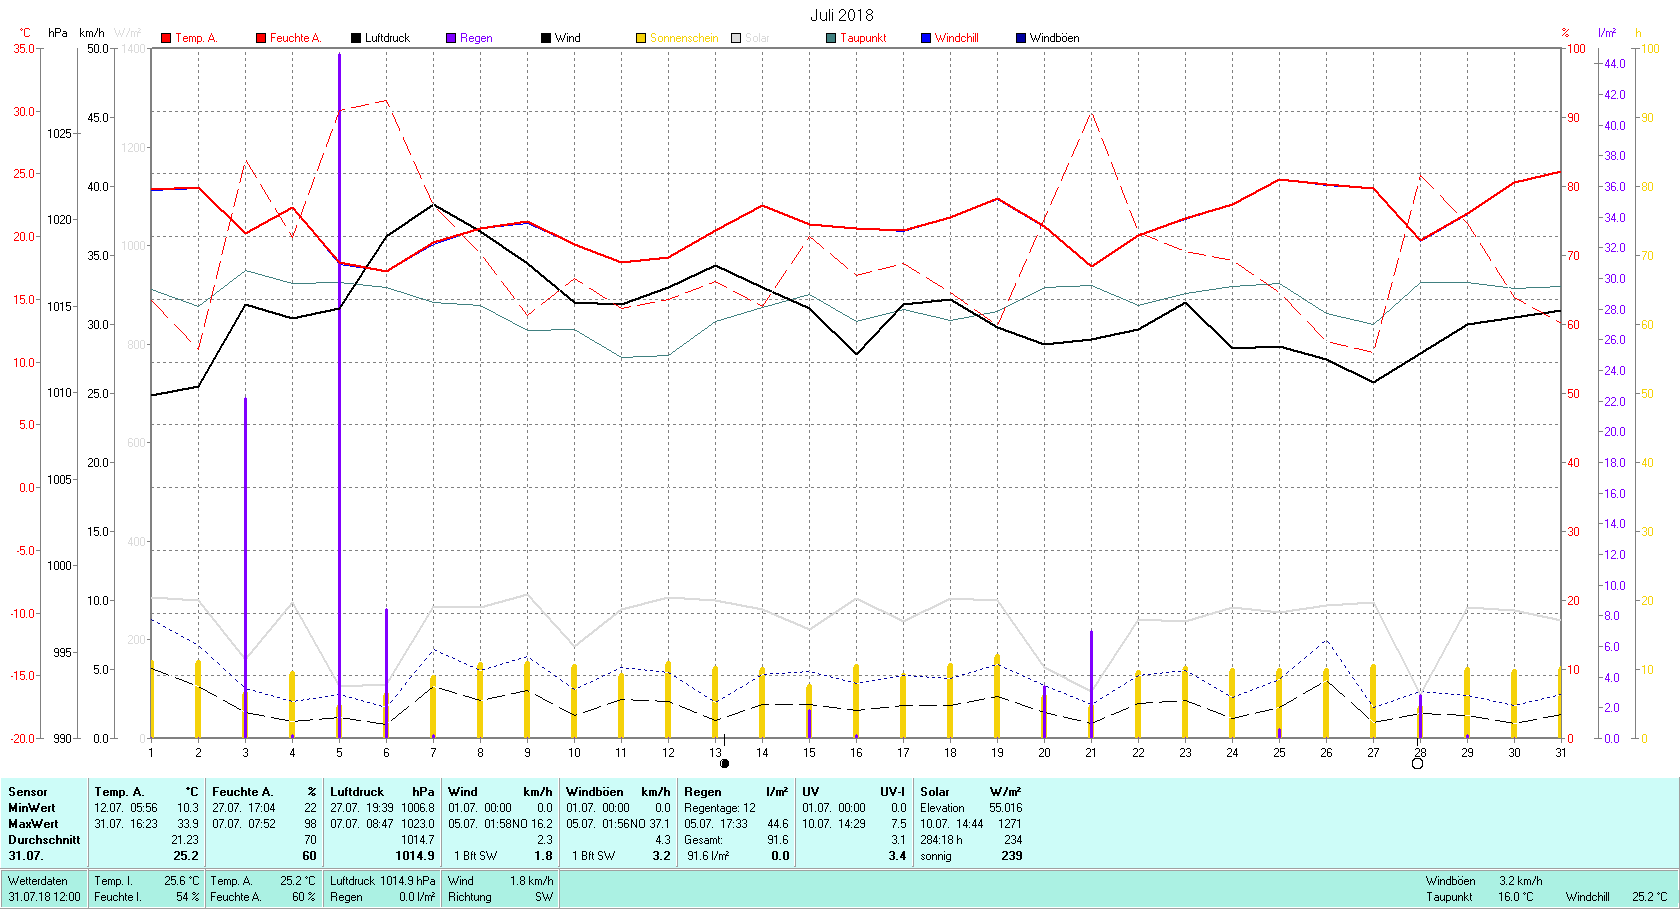Image resolution: width=1680 pixels, height=909 pixels.
Task: Click the red Temp. A. legend swatch
Action: [166, 38]
